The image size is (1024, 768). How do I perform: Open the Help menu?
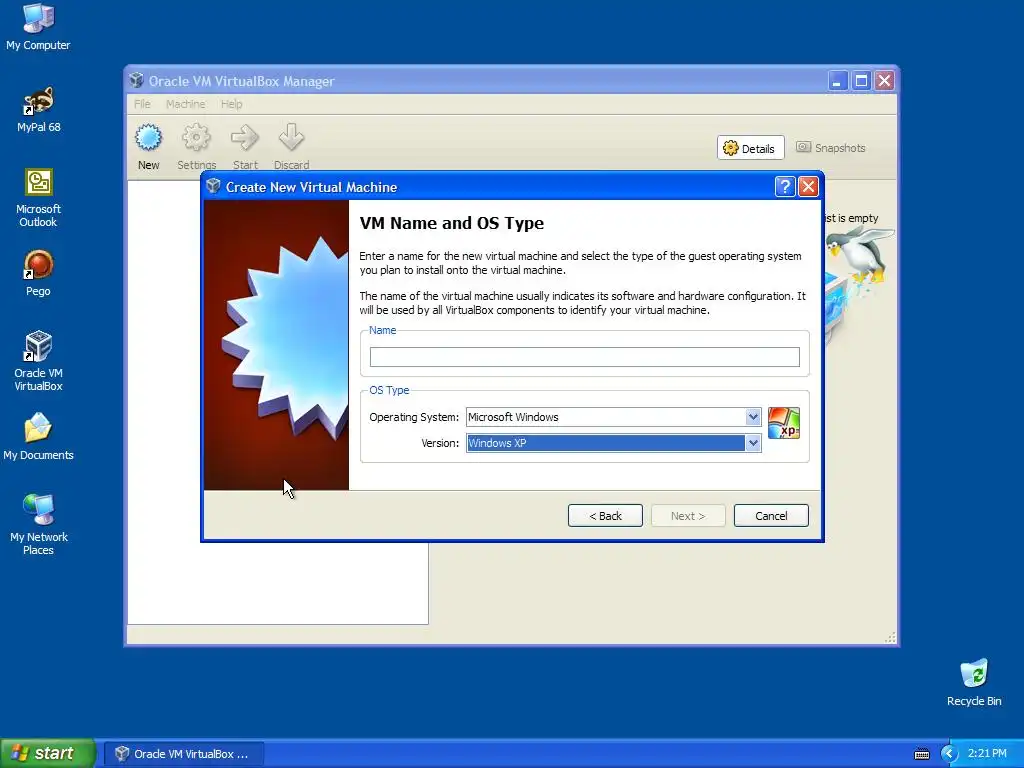tap(231, 104)
